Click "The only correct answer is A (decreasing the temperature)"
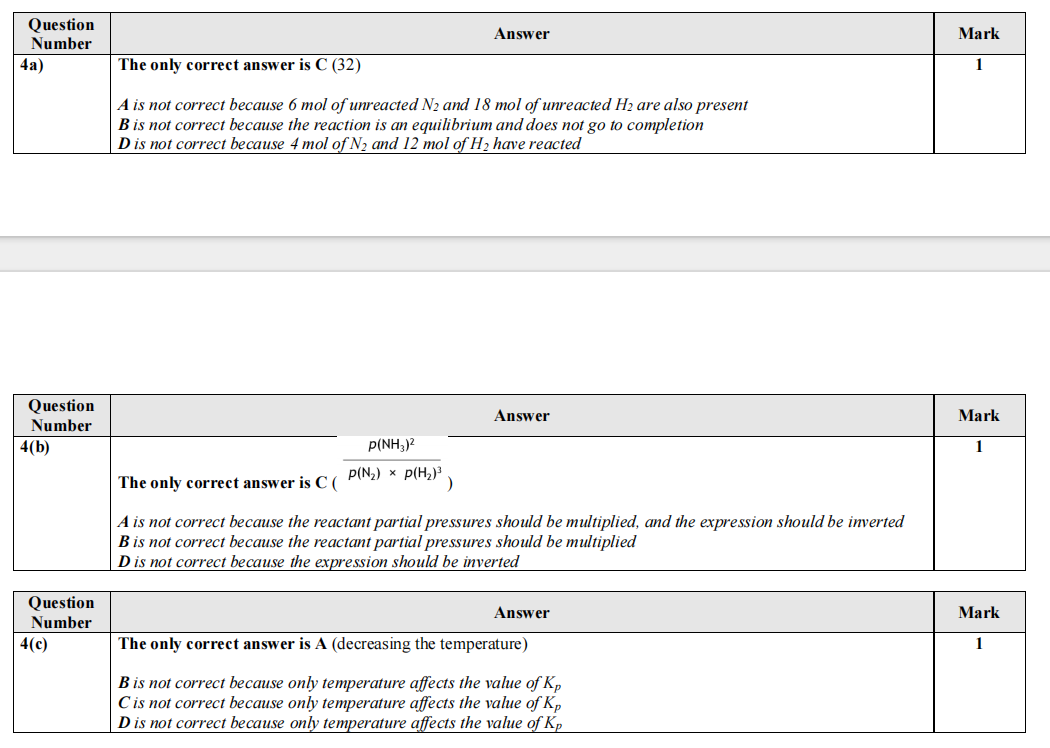The width and height of the screenshot is (1050, 748). (322, 644)
